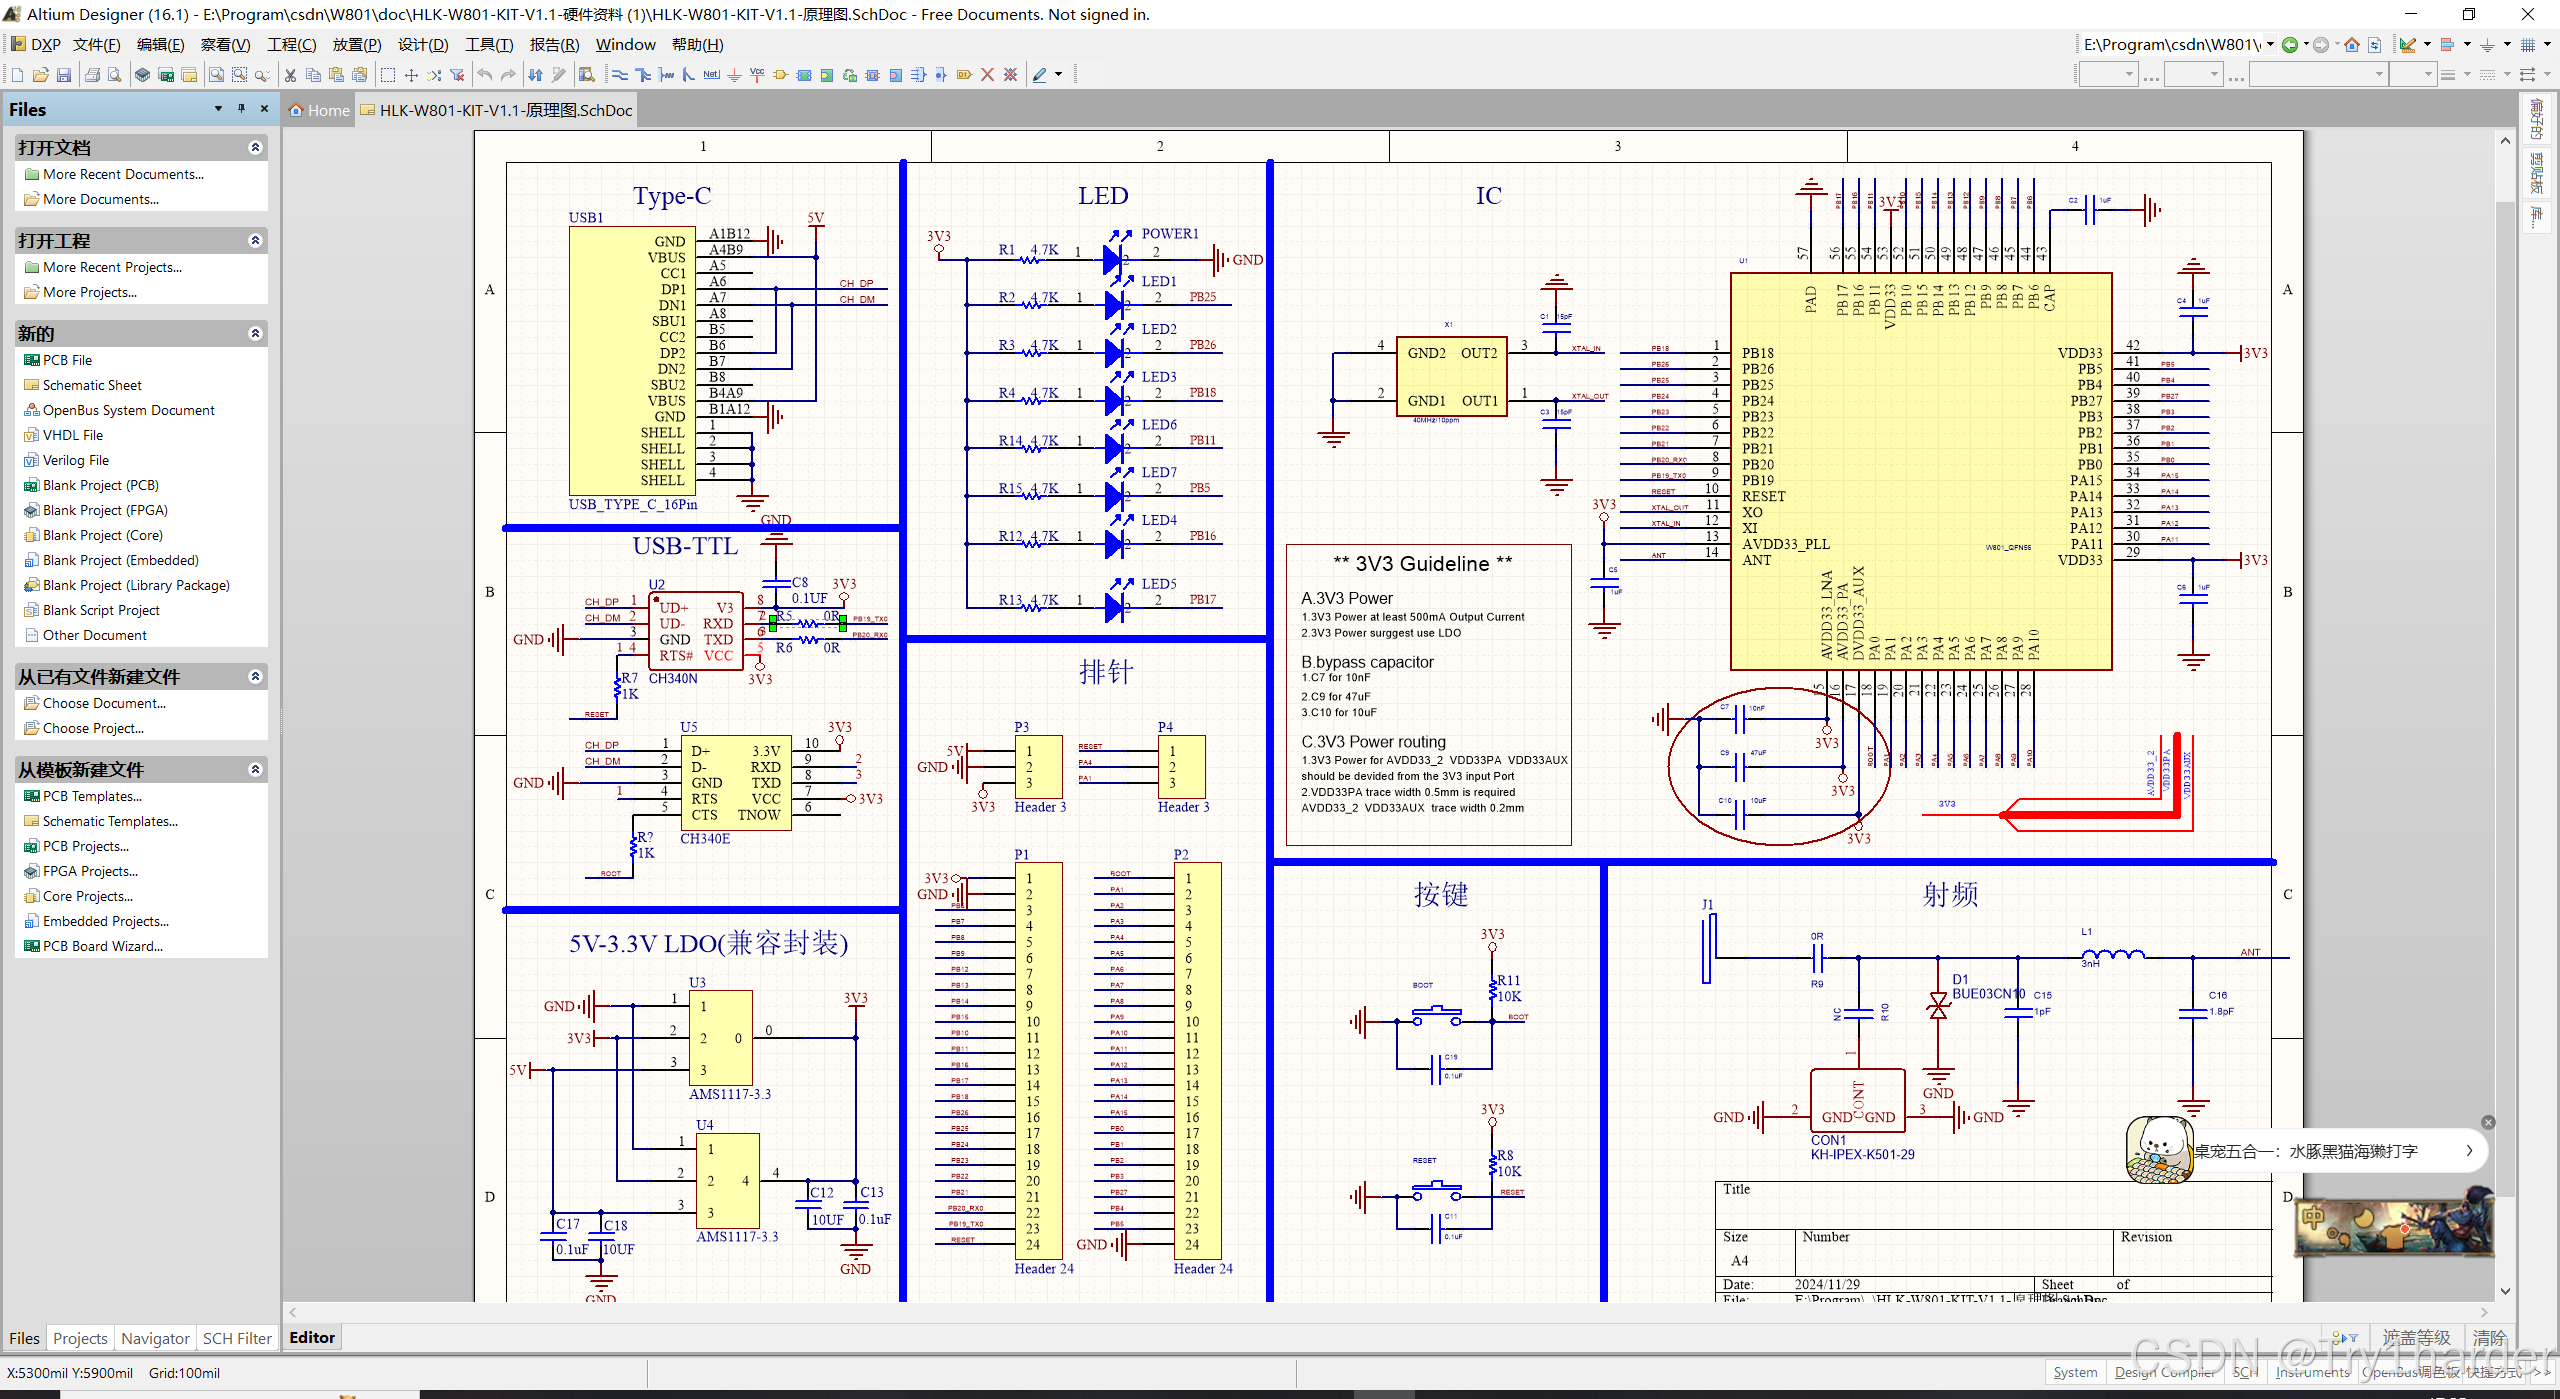Select the Place Net Label tool
The height and width of the screenshot is (1399, 2560).
(711, 75)
